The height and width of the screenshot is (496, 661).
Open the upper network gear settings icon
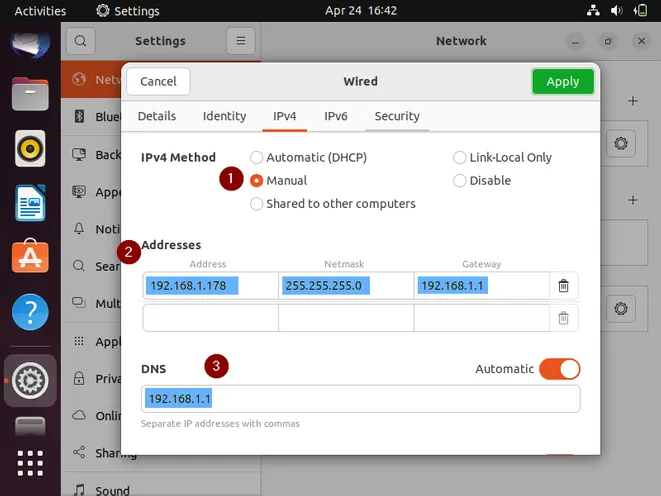pos(621,143)
